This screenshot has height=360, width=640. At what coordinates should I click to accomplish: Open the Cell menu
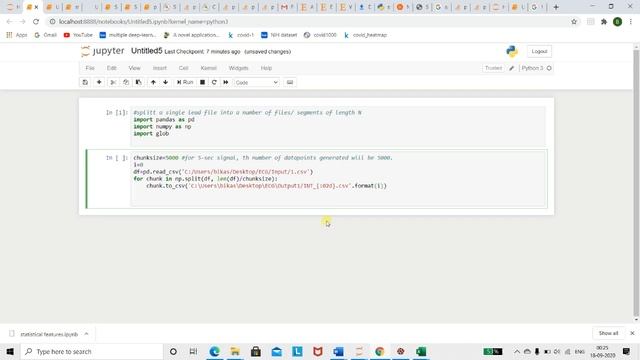[183, 68]
